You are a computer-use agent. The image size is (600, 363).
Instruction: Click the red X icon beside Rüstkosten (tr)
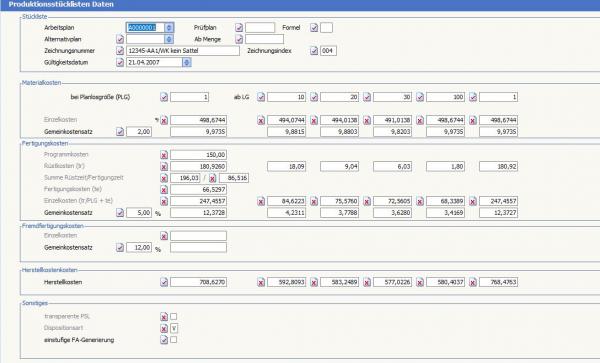click(x=164, y=167)
